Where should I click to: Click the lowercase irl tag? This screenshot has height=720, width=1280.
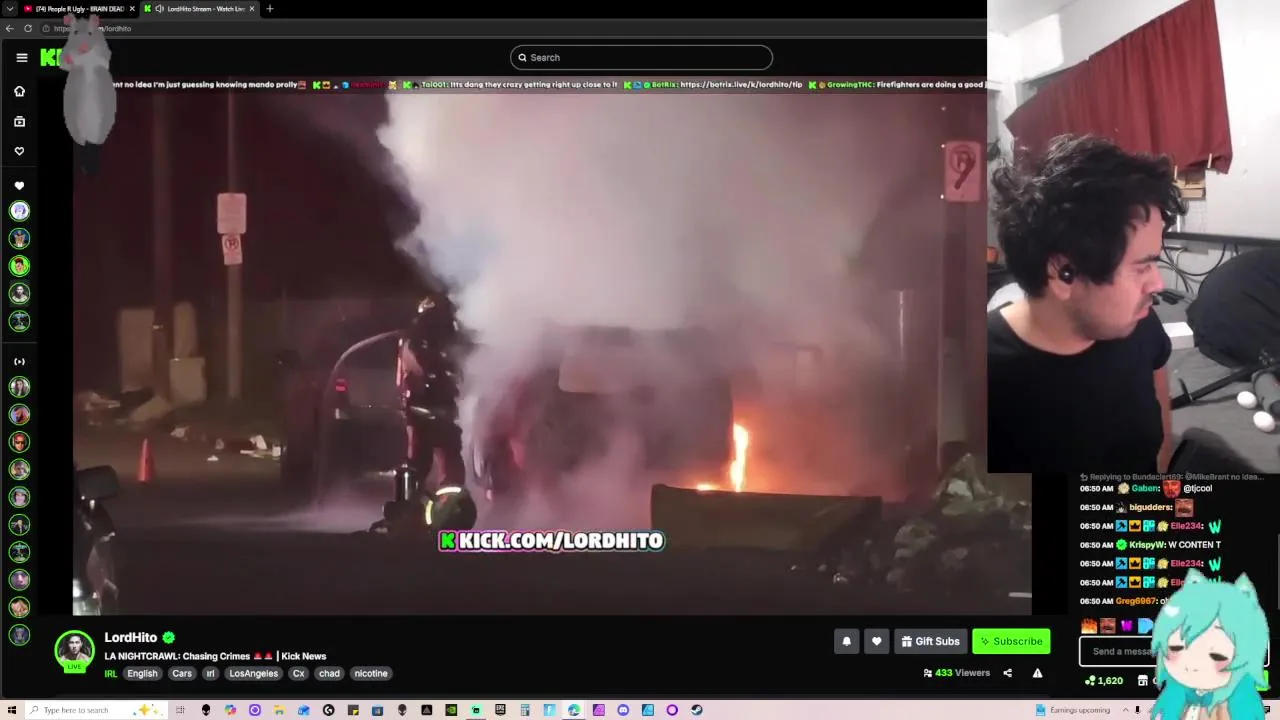pos(210,673)
